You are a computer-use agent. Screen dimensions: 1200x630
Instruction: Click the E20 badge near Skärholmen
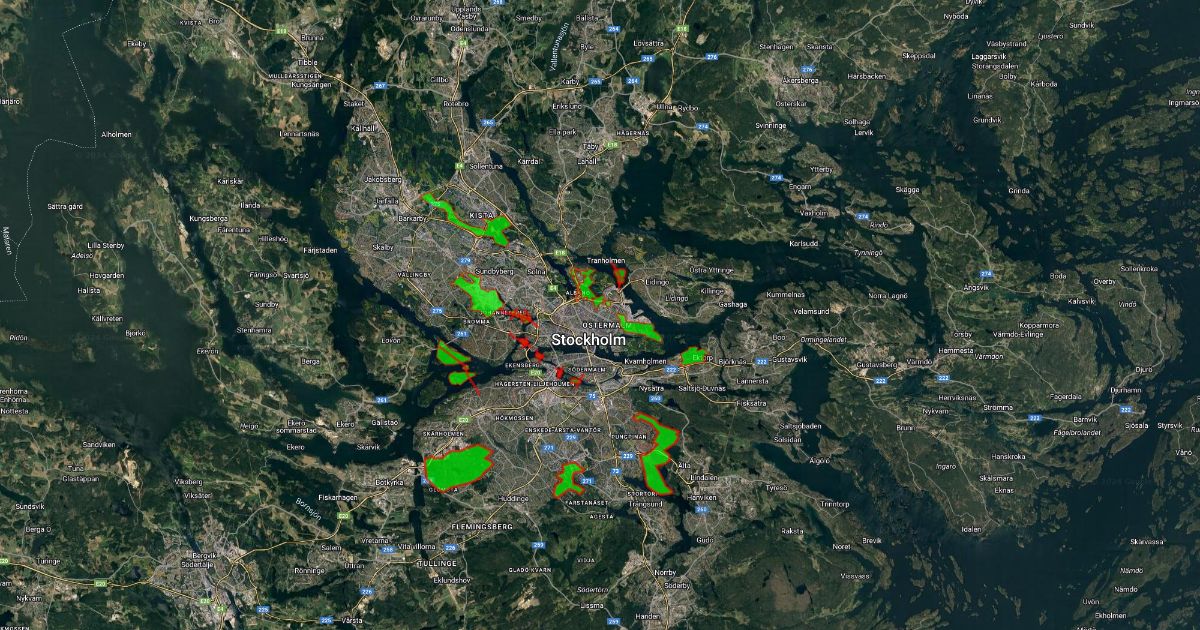[463, 419]
